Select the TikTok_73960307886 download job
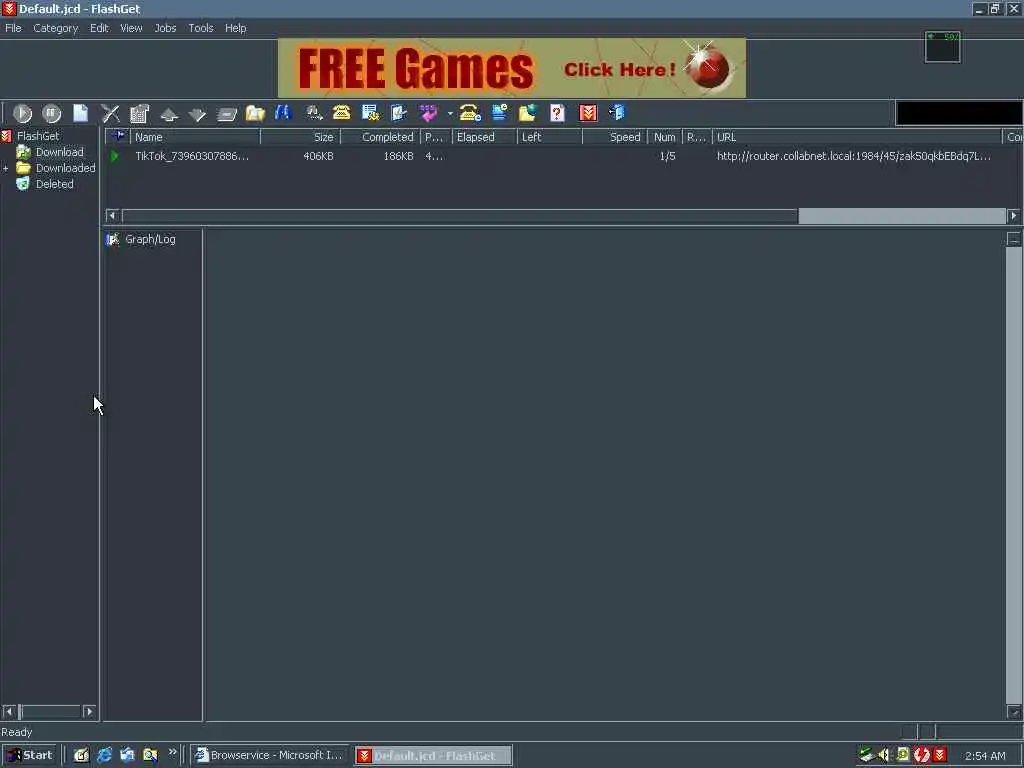This screenshot has height=768, width=1024. 191,156
